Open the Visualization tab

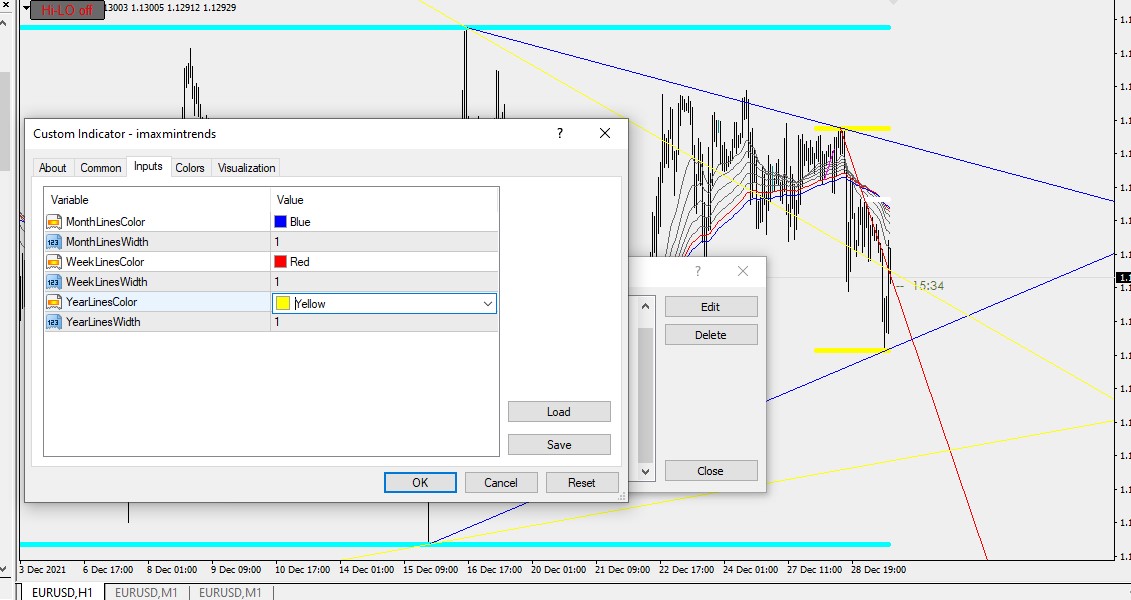pos(247,167)
